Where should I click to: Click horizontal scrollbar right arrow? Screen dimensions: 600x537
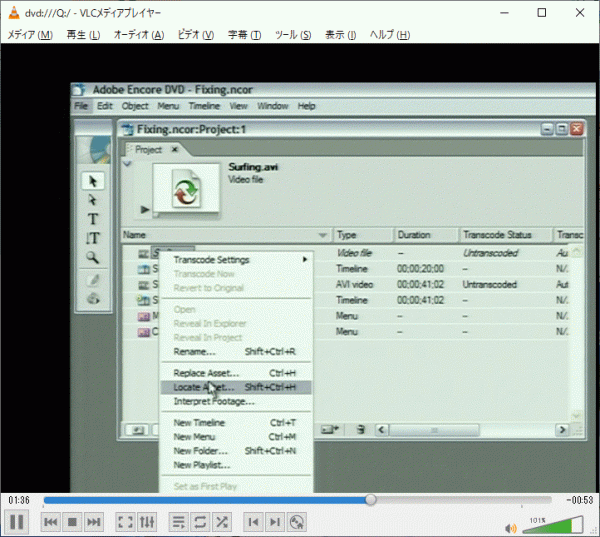562,429
